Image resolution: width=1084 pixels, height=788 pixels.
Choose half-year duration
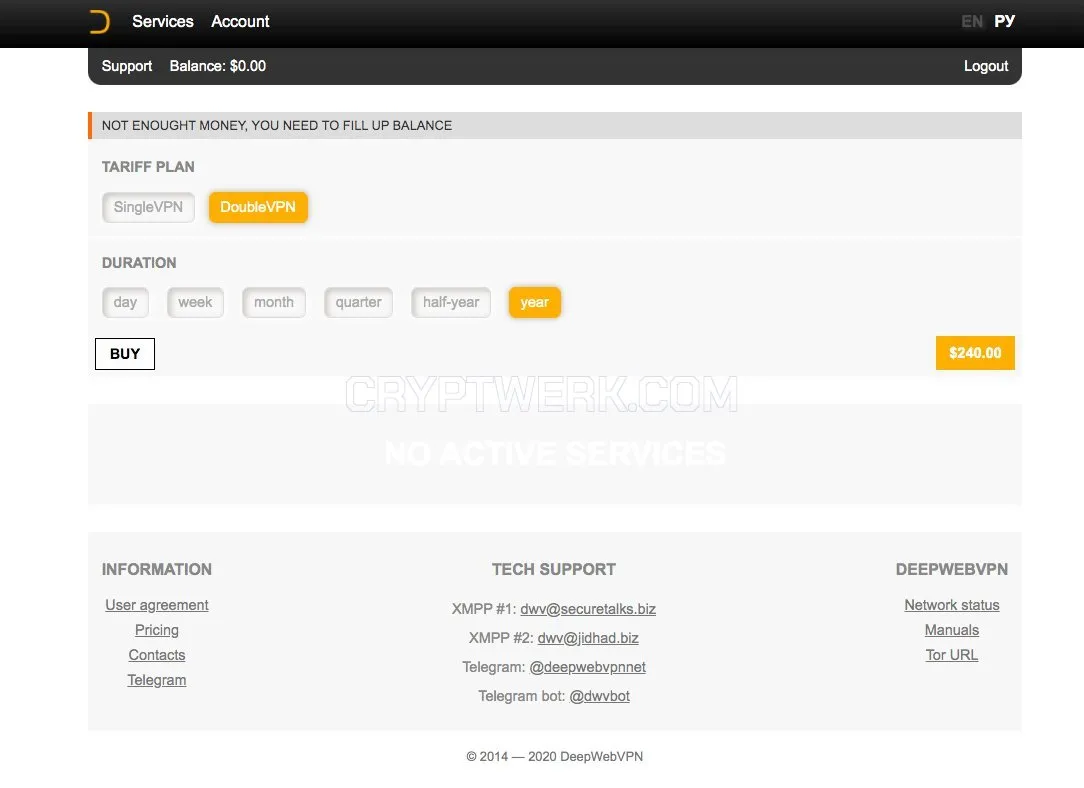pyautogui.click(x=451, y=303)
